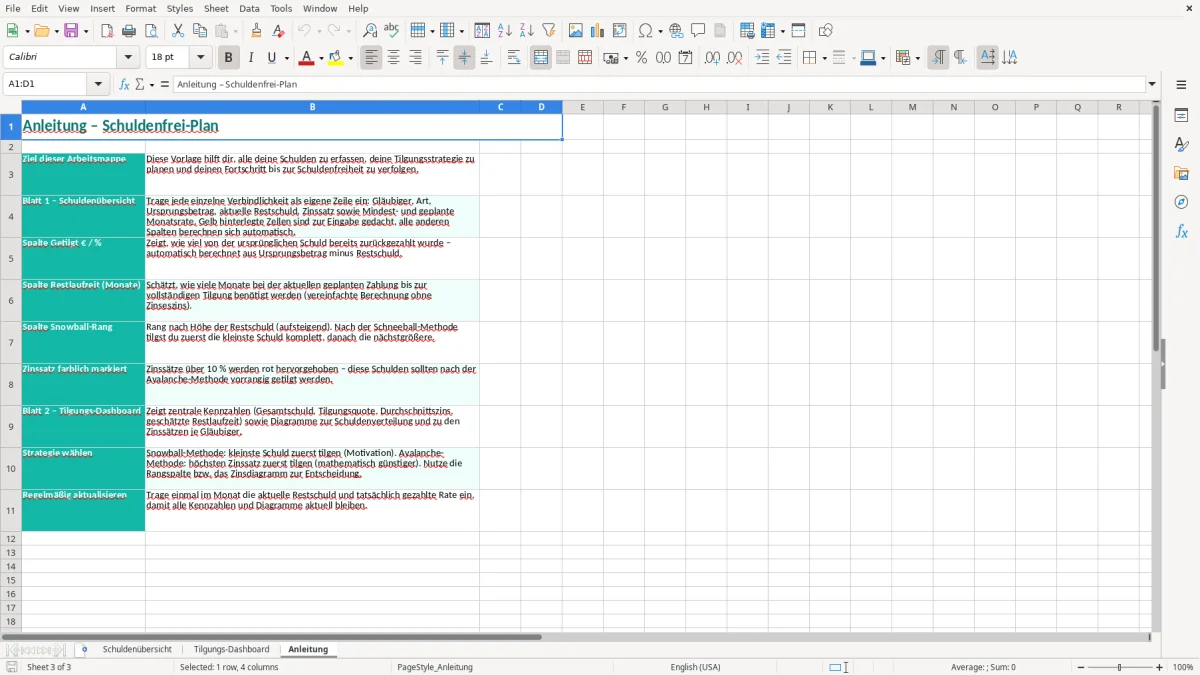This screenshot has height=675, width=1200.
Task: Select row header 12
Action: (11, 539)
